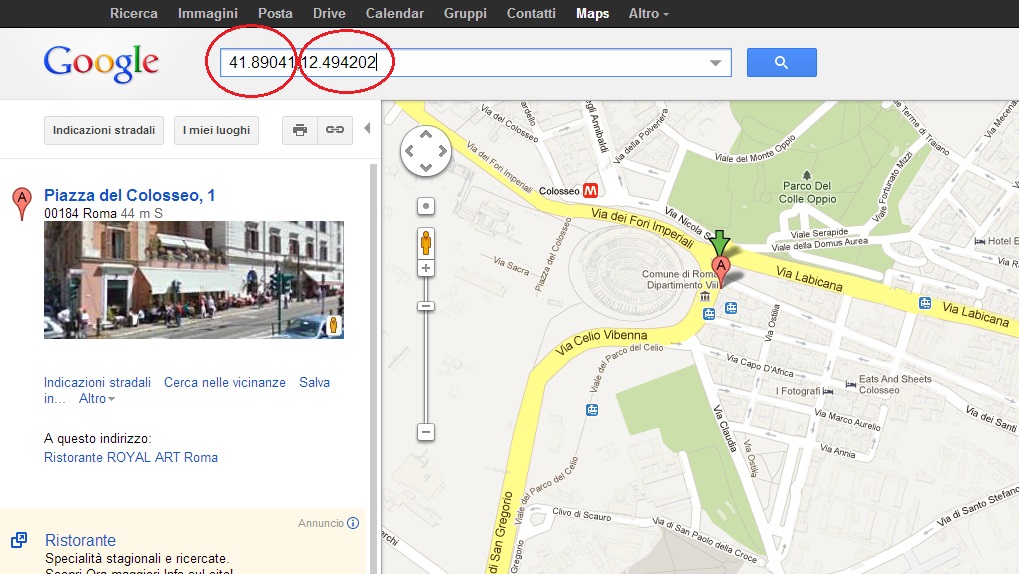Click the Colosseo metro M icon
This screenshot has height=574, width=1019.
click(590, 190)
